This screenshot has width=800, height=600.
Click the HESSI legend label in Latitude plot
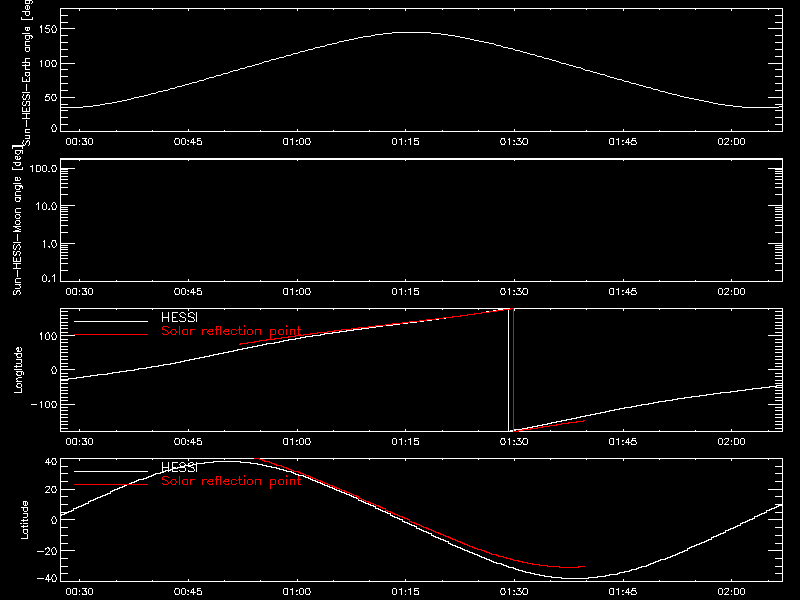point(179,467)
